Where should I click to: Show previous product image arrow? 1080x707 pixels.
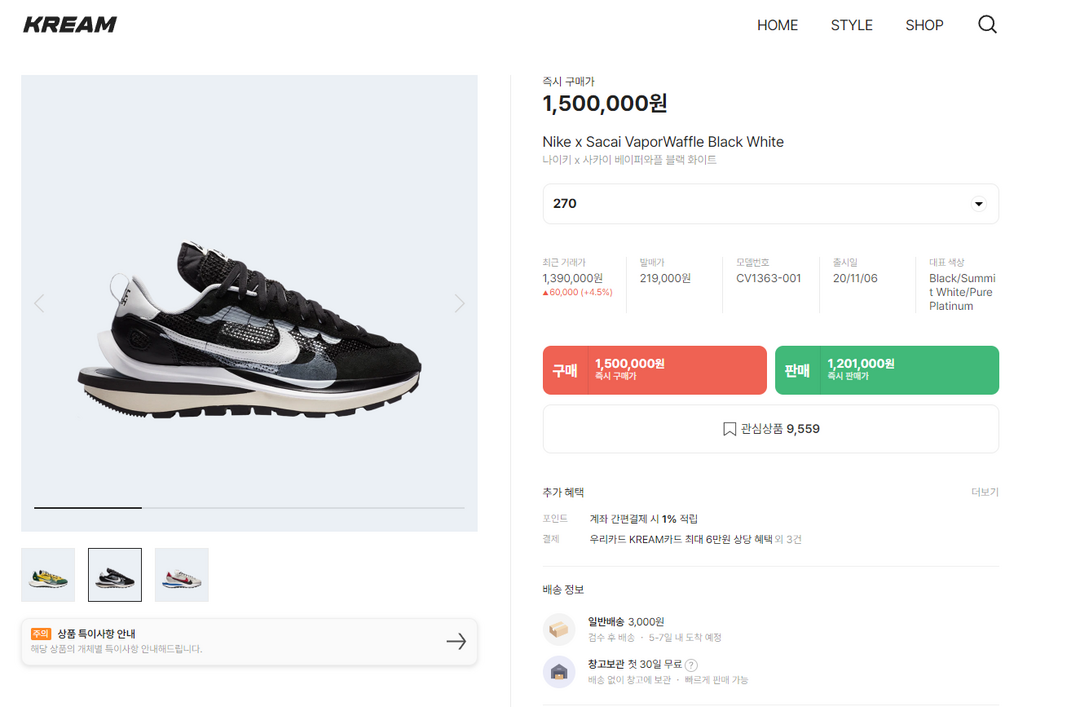tap(39, 303)
